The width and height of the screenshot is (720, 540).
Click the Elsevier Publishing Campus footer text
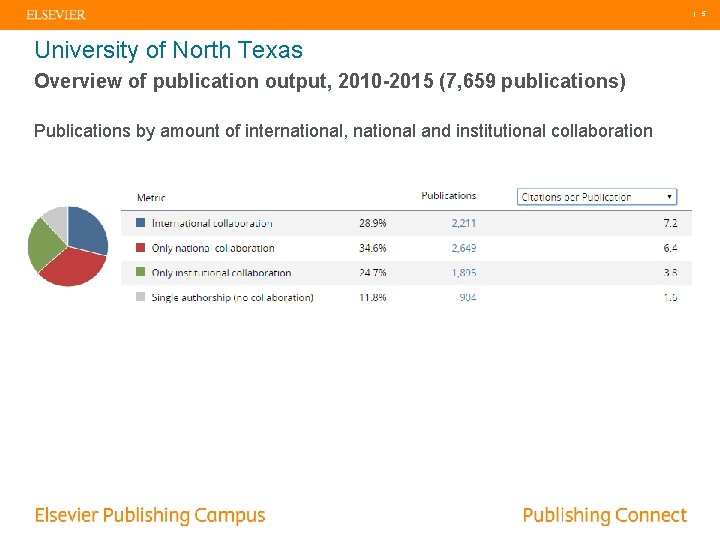[150, 515]
